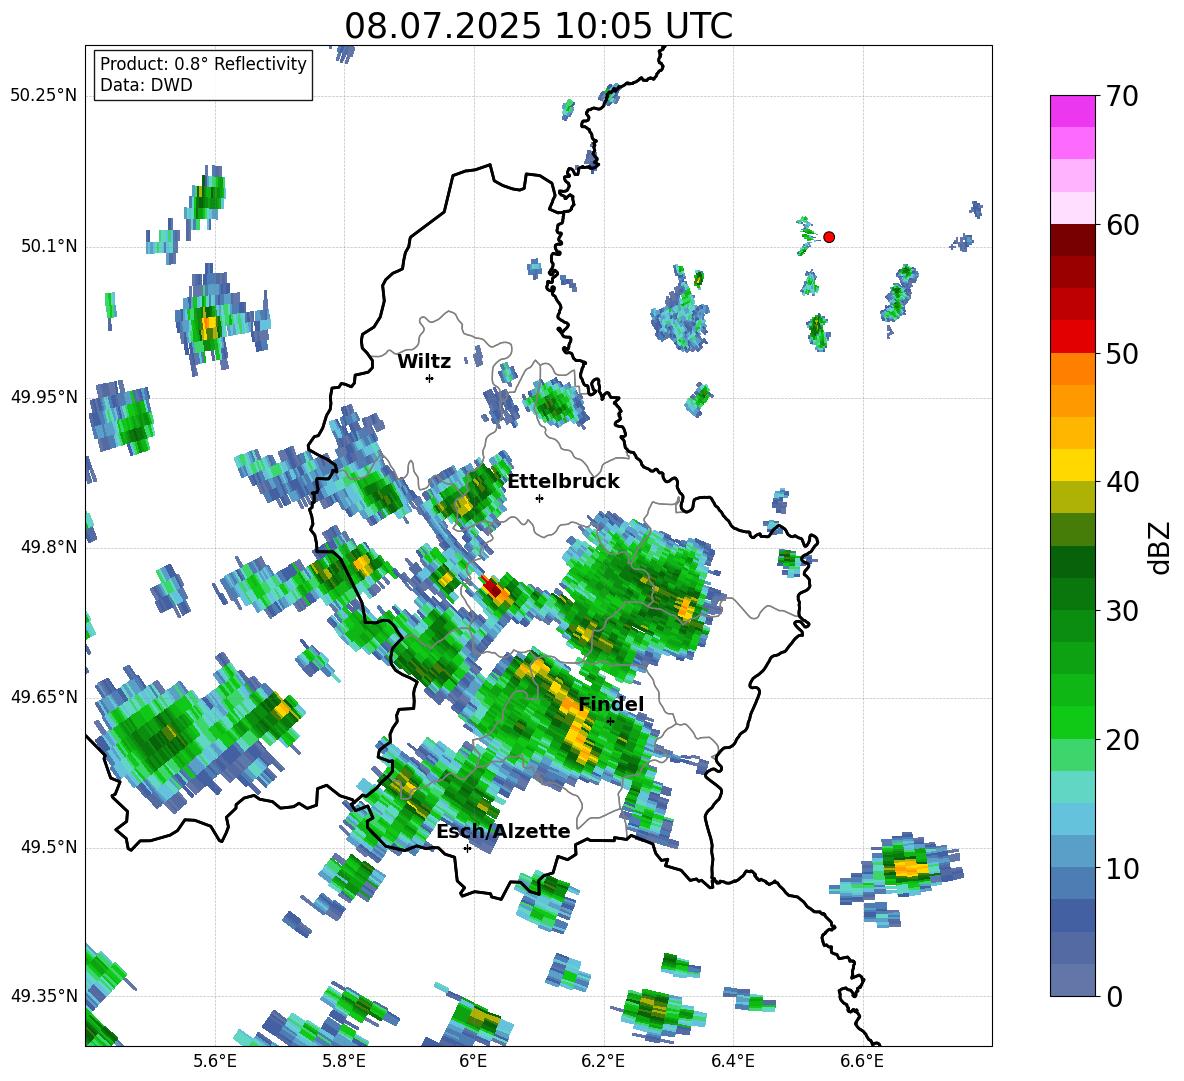Screen dimensions: 1184x1081
Task: Click the Wiltz city label
Action: click(424, 362)
